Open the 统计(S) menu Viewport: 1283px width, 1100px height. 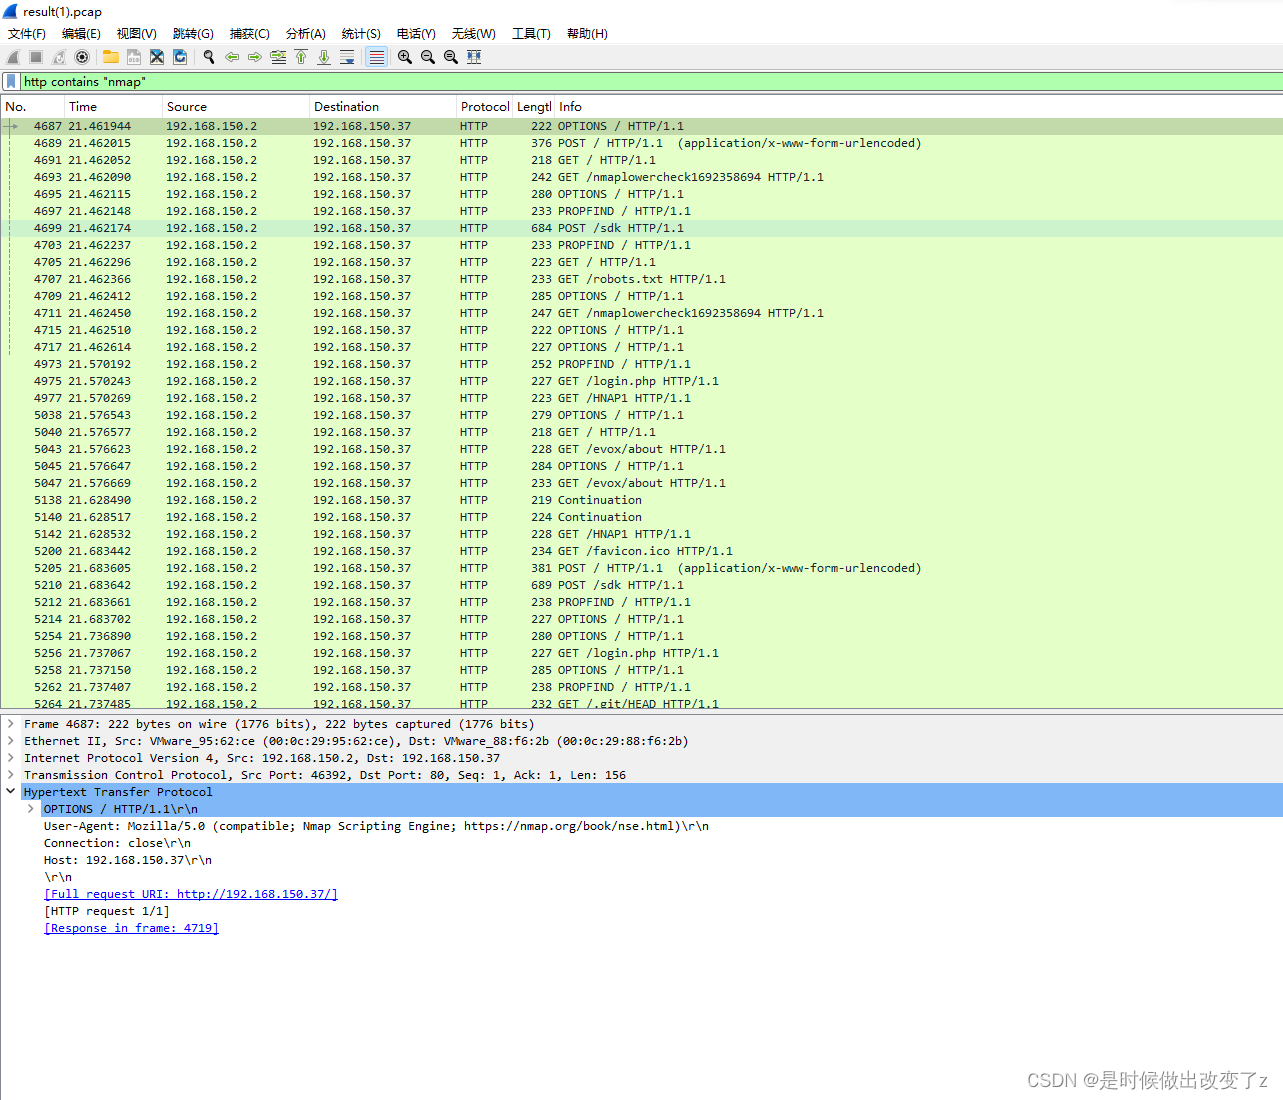[361, 34]
